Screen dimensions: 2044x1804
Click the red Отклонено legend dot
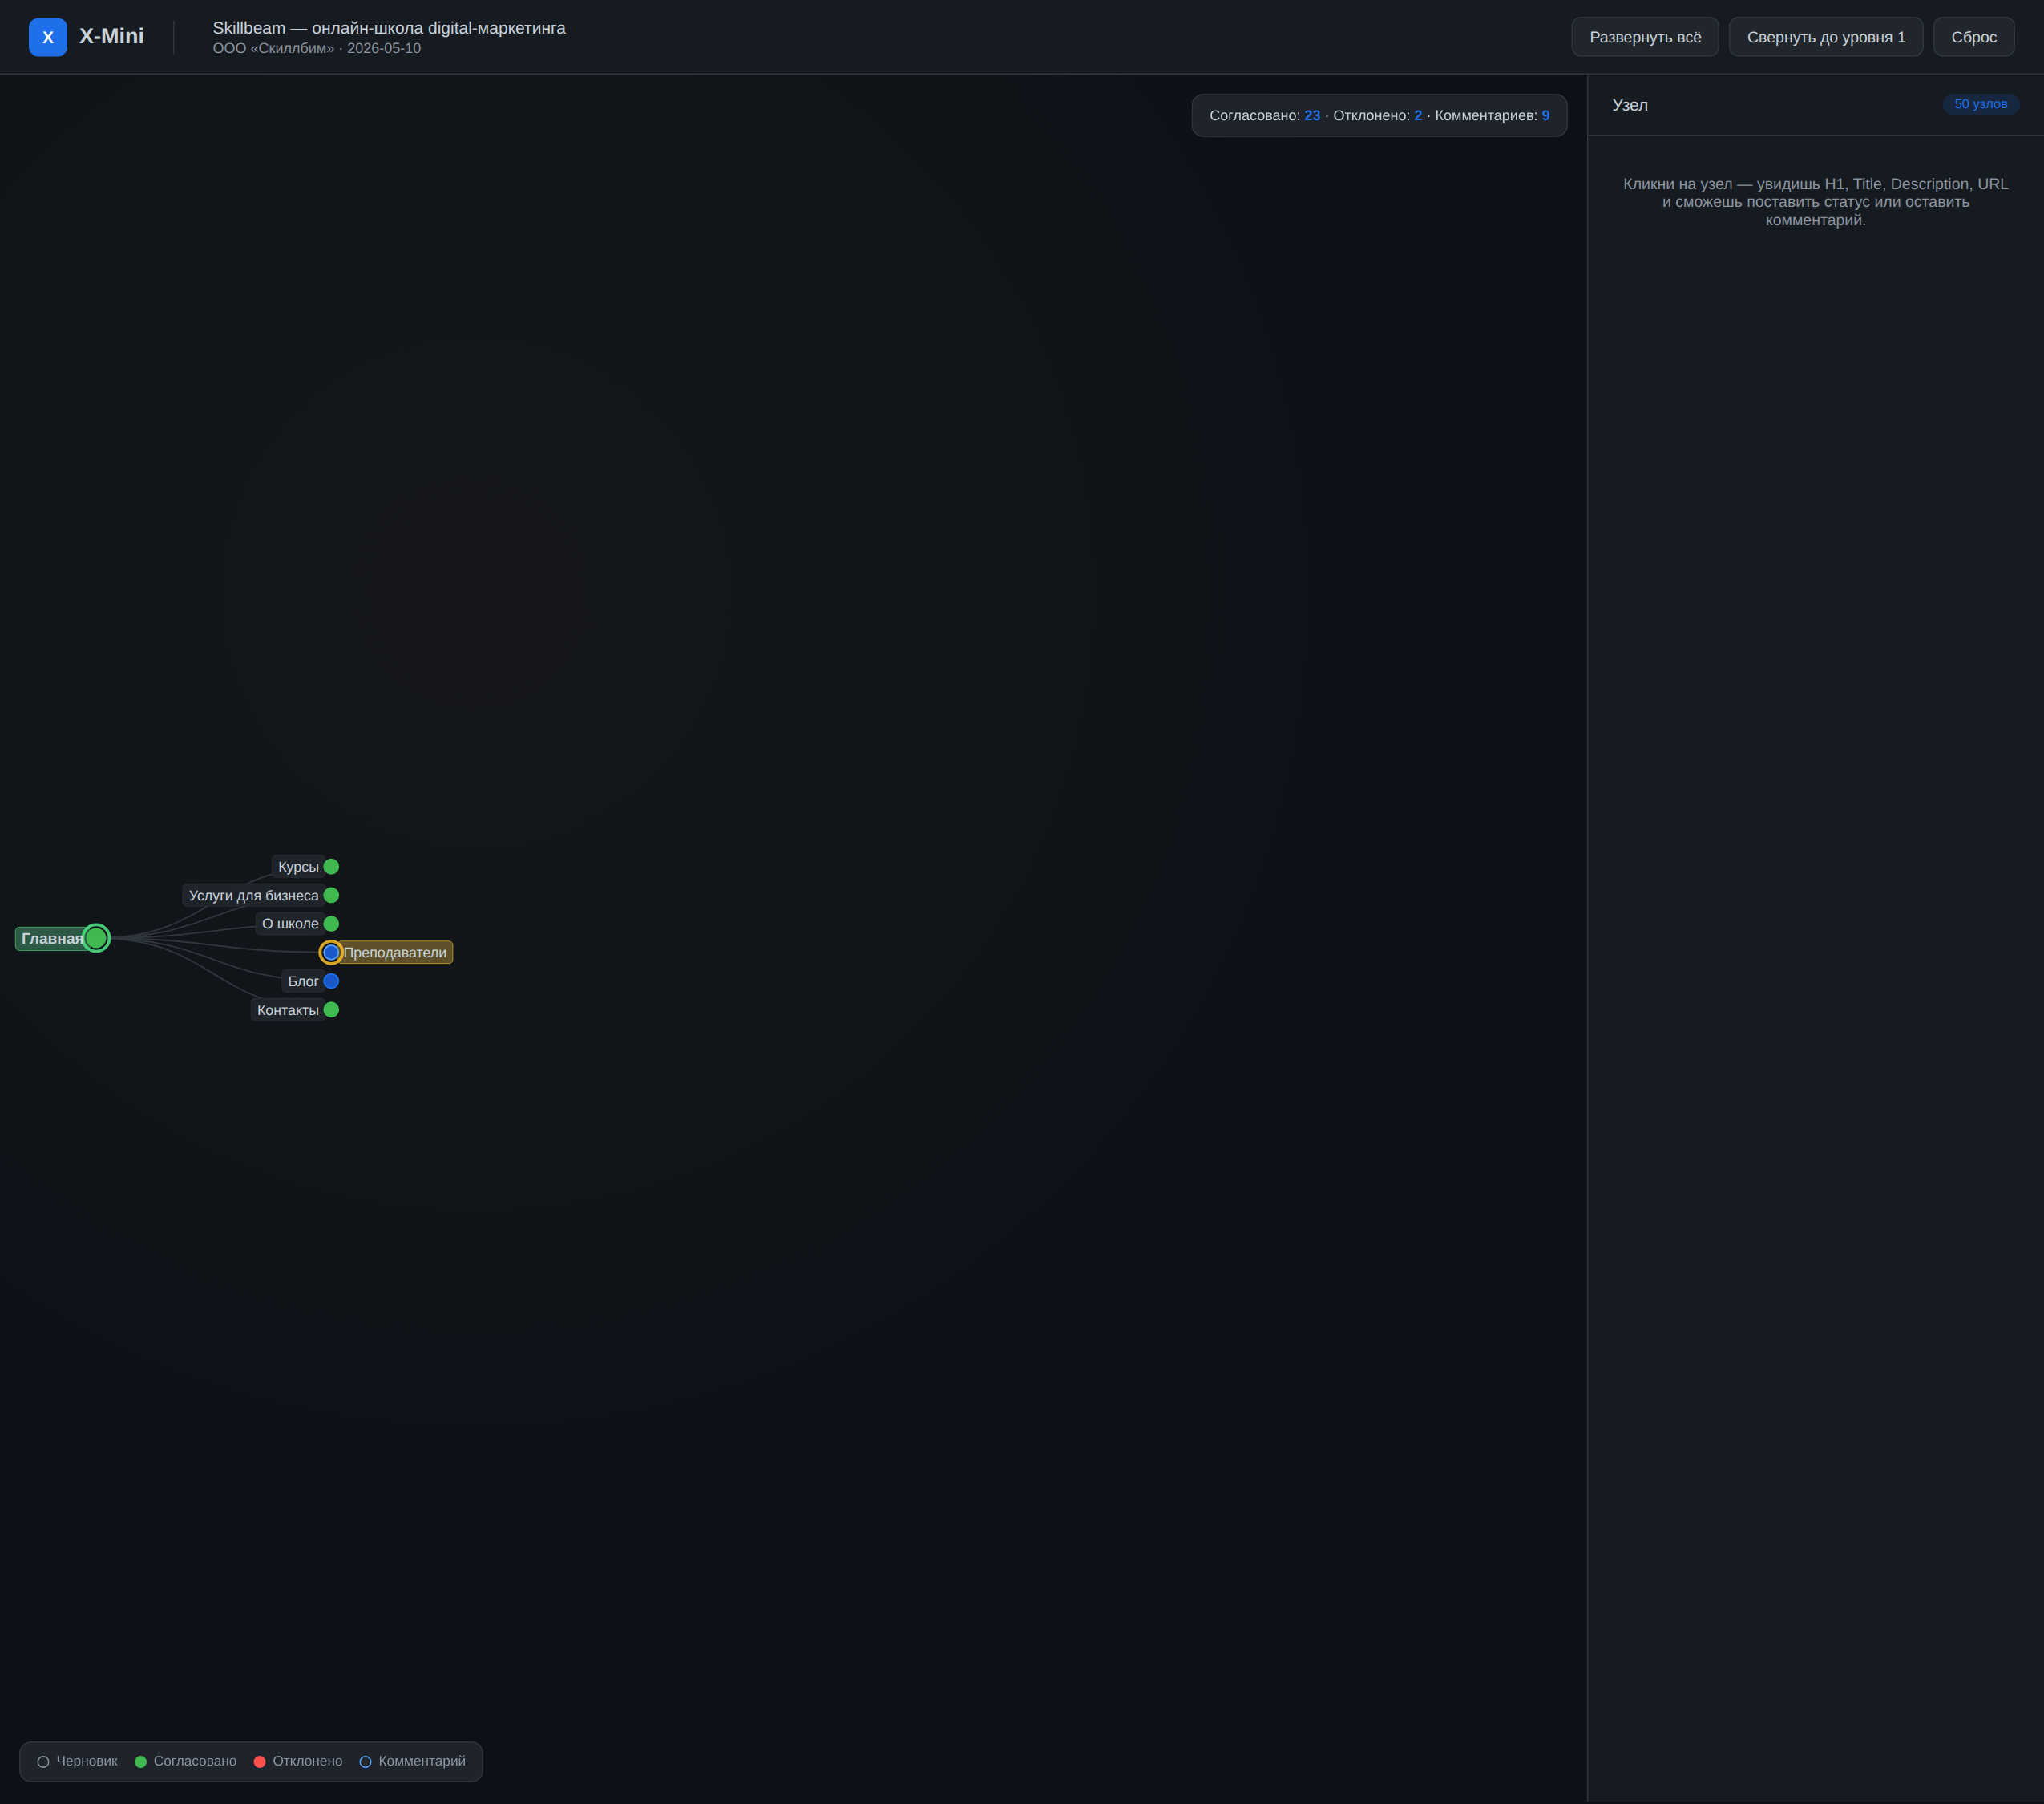tap(260, 1762)
